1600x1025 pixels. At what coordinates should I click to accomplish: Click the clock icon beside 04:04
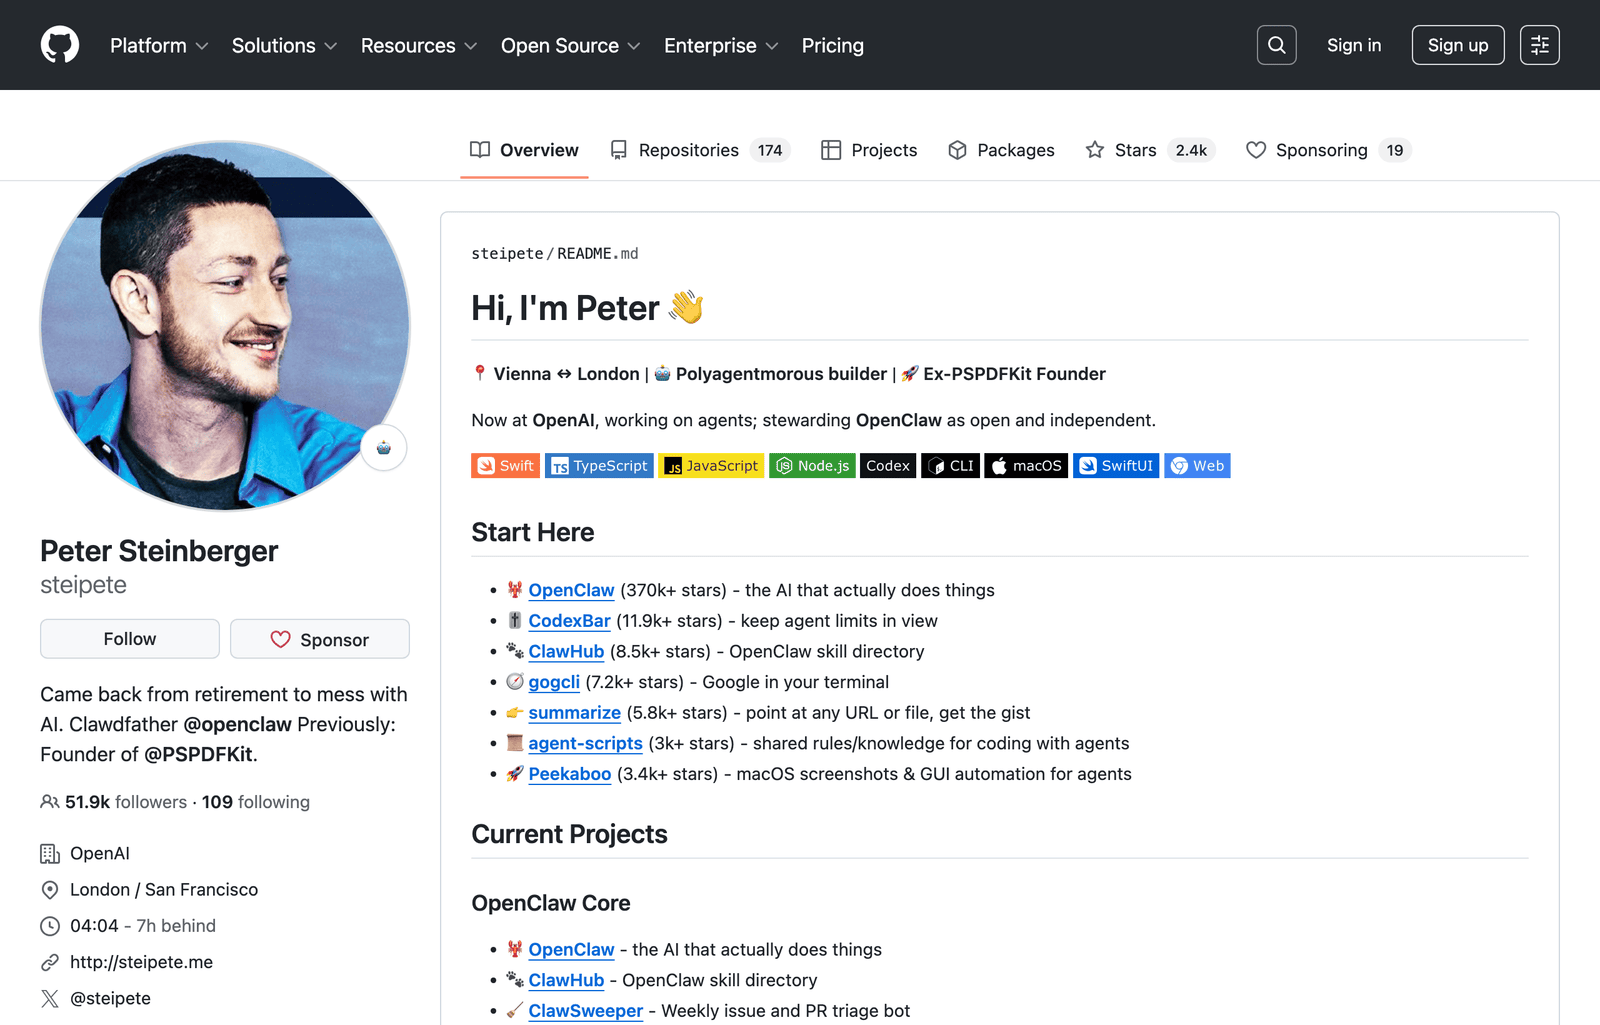point(49,926)
